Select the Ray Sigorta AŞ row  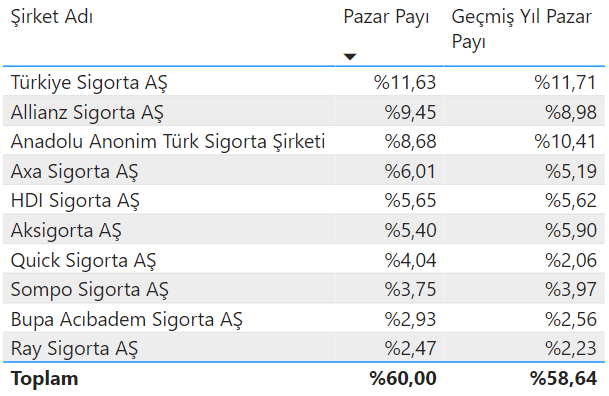304,348
